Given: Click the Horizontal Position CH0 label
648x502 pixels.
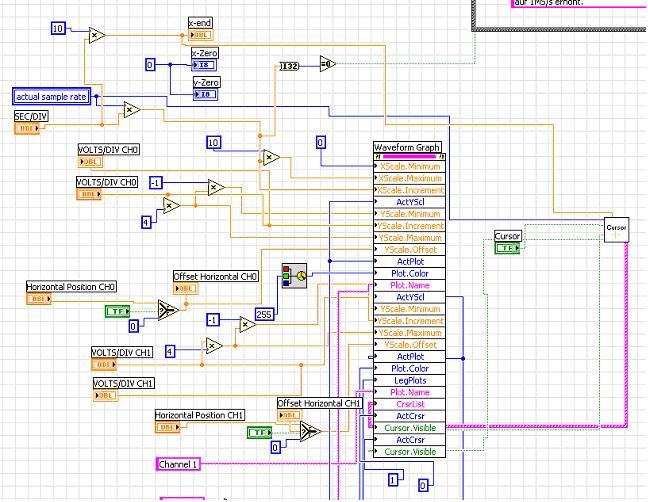Looking at the screenshot, I should [71, 287].
